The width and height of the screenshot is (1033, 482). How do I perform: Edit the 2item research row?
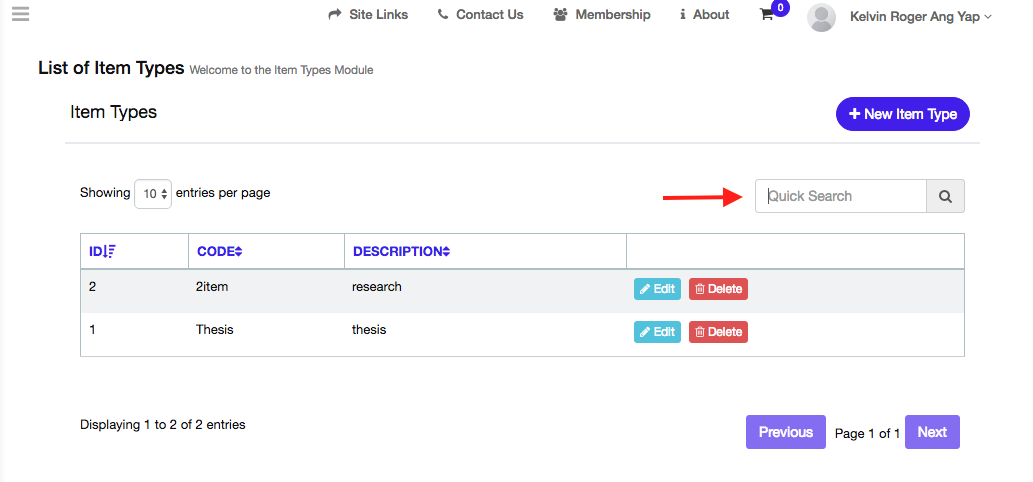point(657,289)
